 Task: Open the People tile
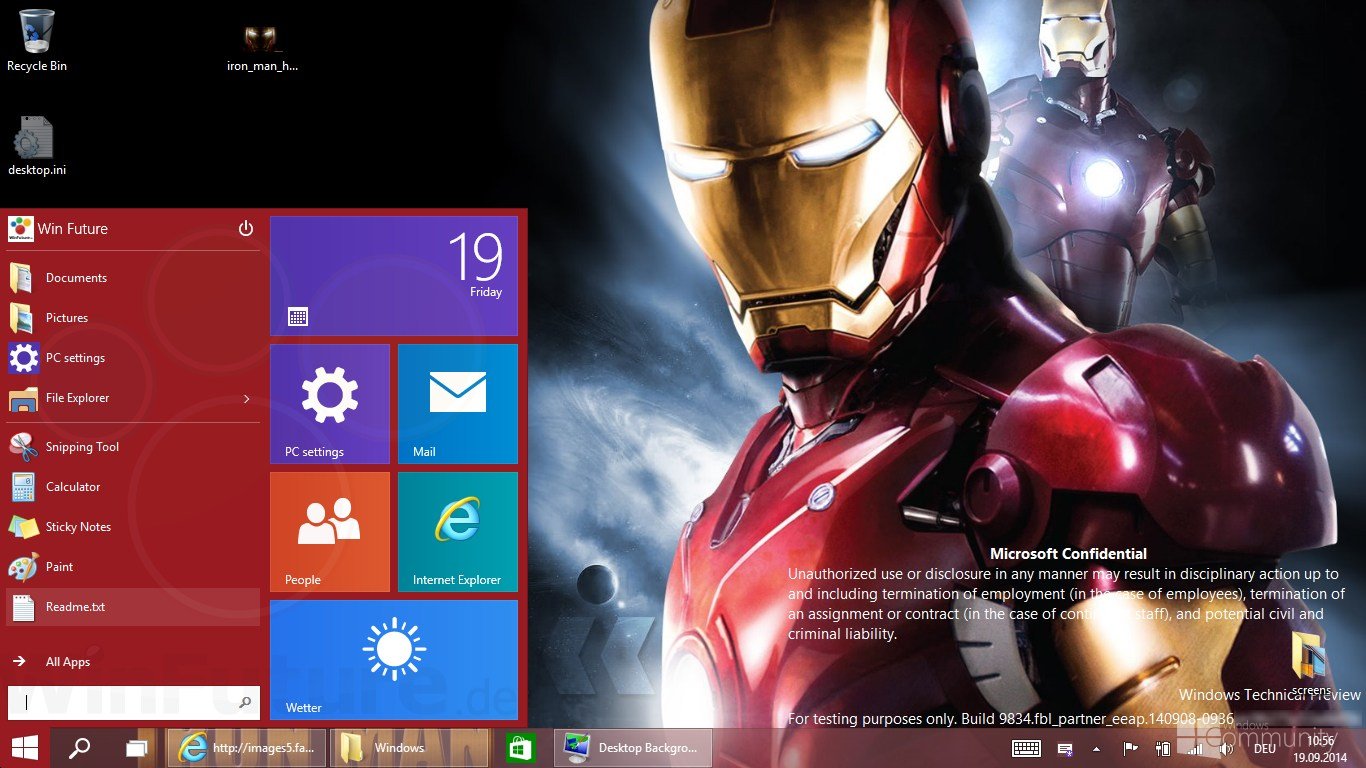(x=330, y=532)
